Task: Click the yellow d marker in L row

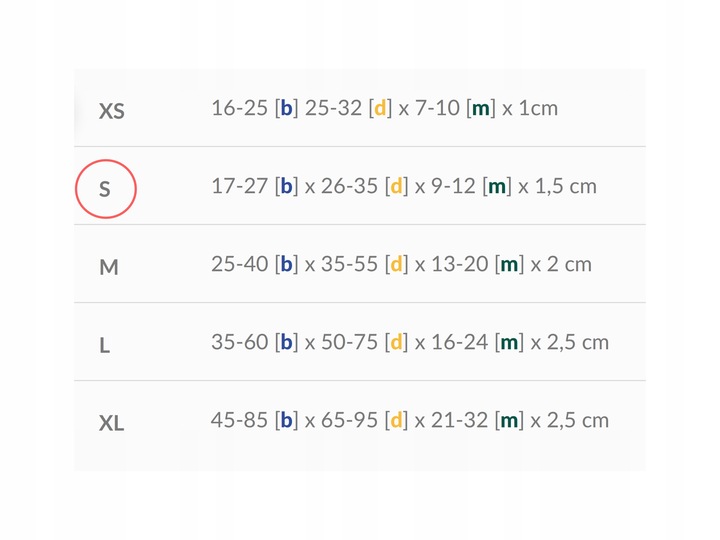Action: [396, 342]
